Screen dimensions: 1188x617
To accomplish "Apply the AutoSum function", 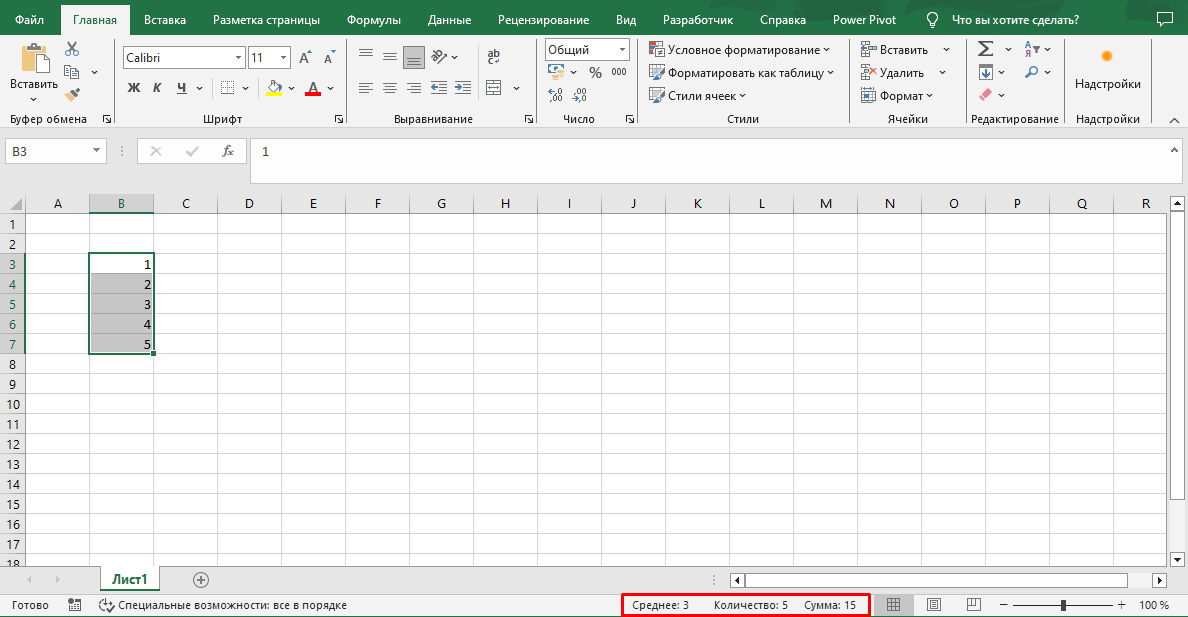I will point(985,47).
